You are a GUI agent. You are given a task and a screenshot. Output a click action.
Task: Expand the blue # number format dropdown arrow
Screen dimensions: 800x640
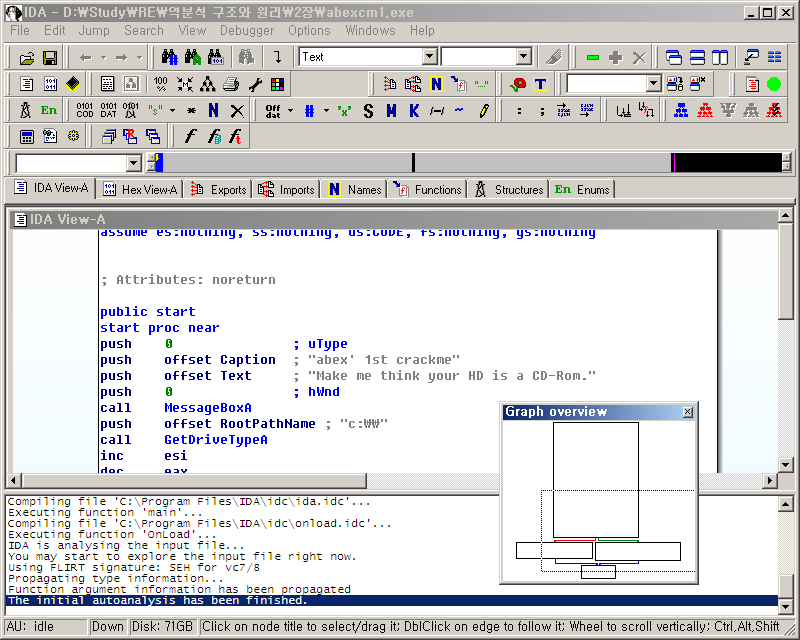[x=326, y=110]
